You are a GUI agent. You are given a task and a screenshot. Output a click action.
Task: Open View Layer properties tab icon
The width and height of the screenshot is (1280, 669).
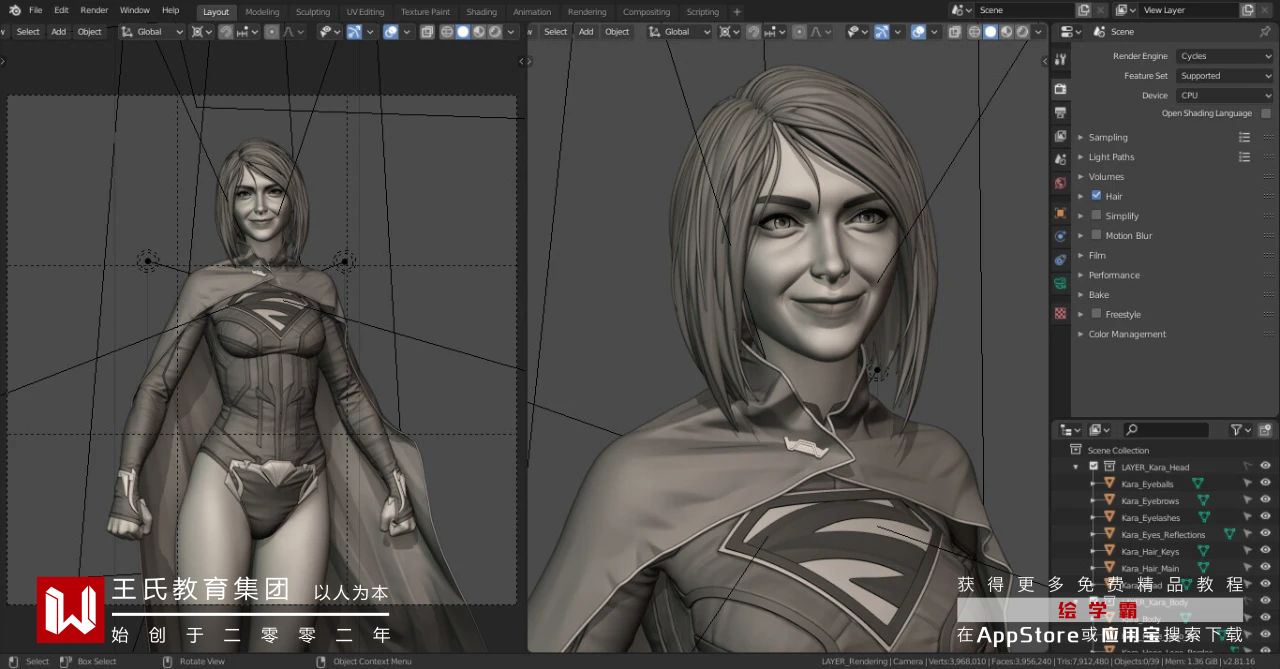[x=1060, y=137]
